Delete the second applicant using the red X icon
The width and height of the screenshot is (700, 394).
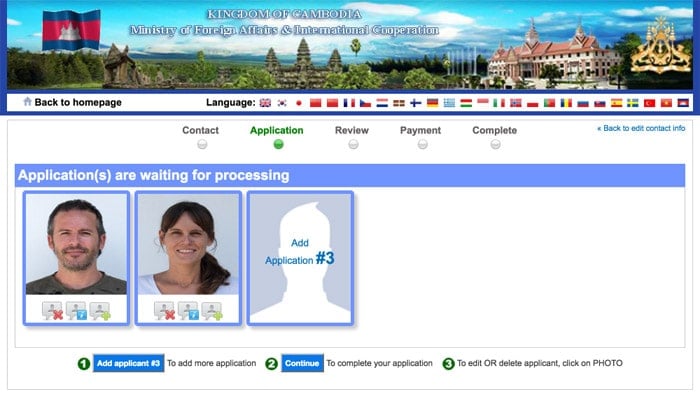click(164, 311)
